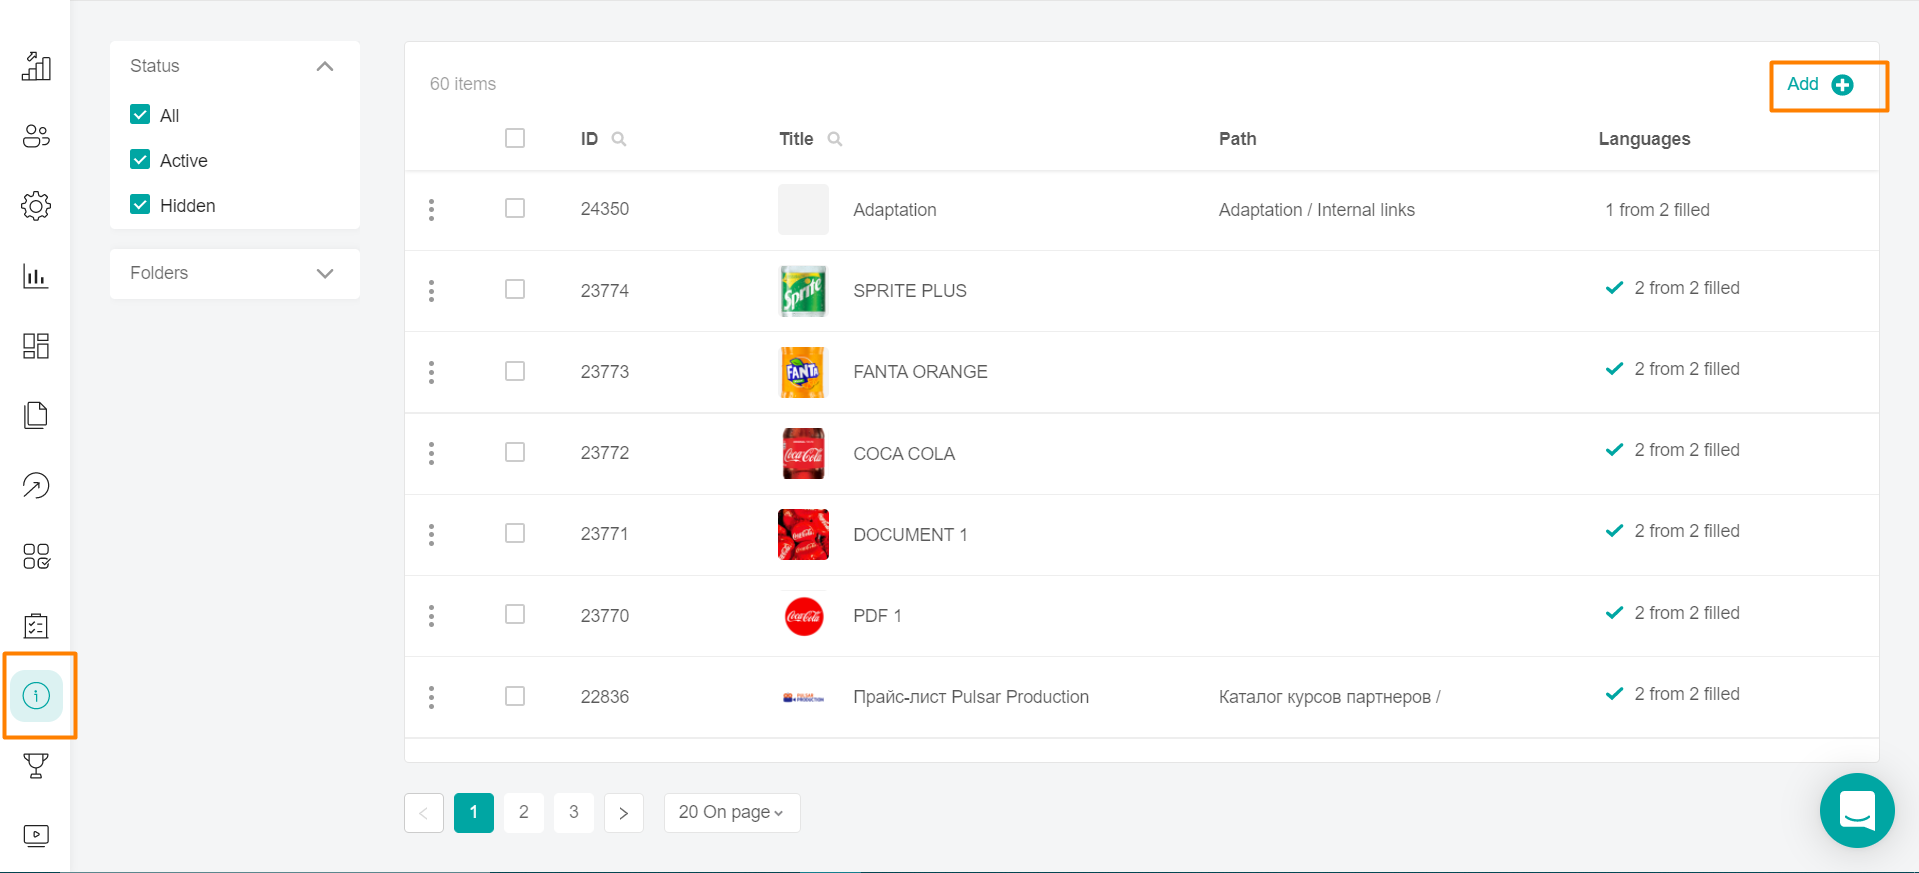Open the video player sidebar icon
Image resolution: width=1919 pixels, height=873 pixels.
tap(36, 836)
